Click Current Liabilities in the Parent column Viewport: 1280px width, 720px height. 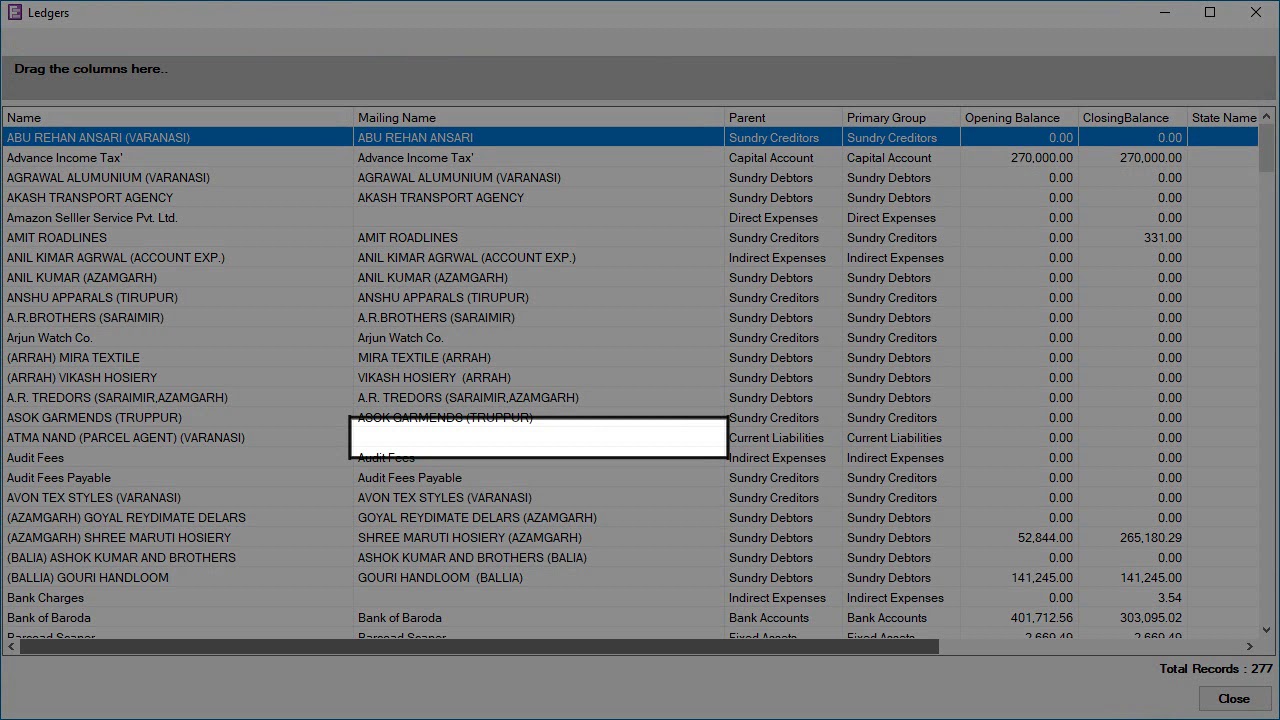pyautogui.click(x=783, y=437)
